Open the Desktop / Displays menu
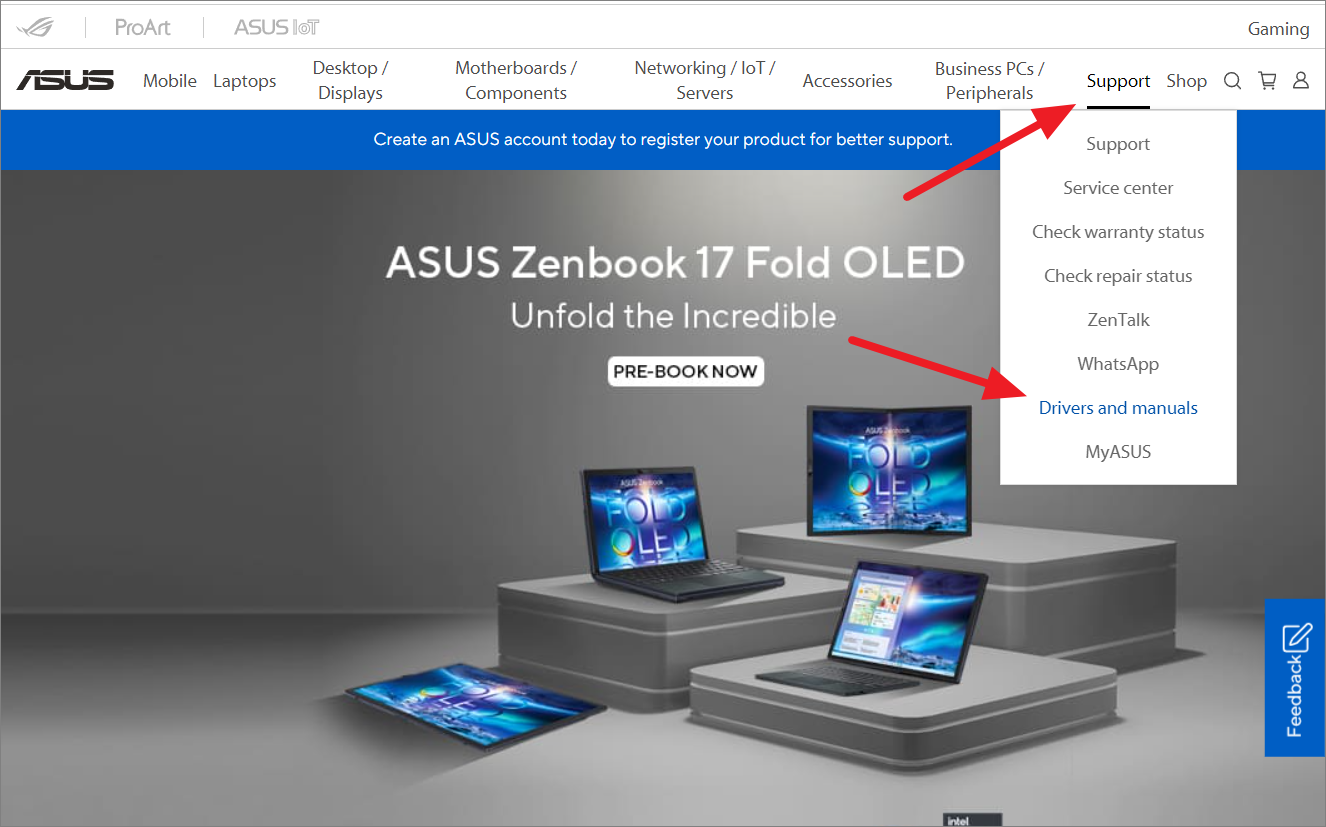Screen dimensions: 1326x827 [x=350, y=80]
